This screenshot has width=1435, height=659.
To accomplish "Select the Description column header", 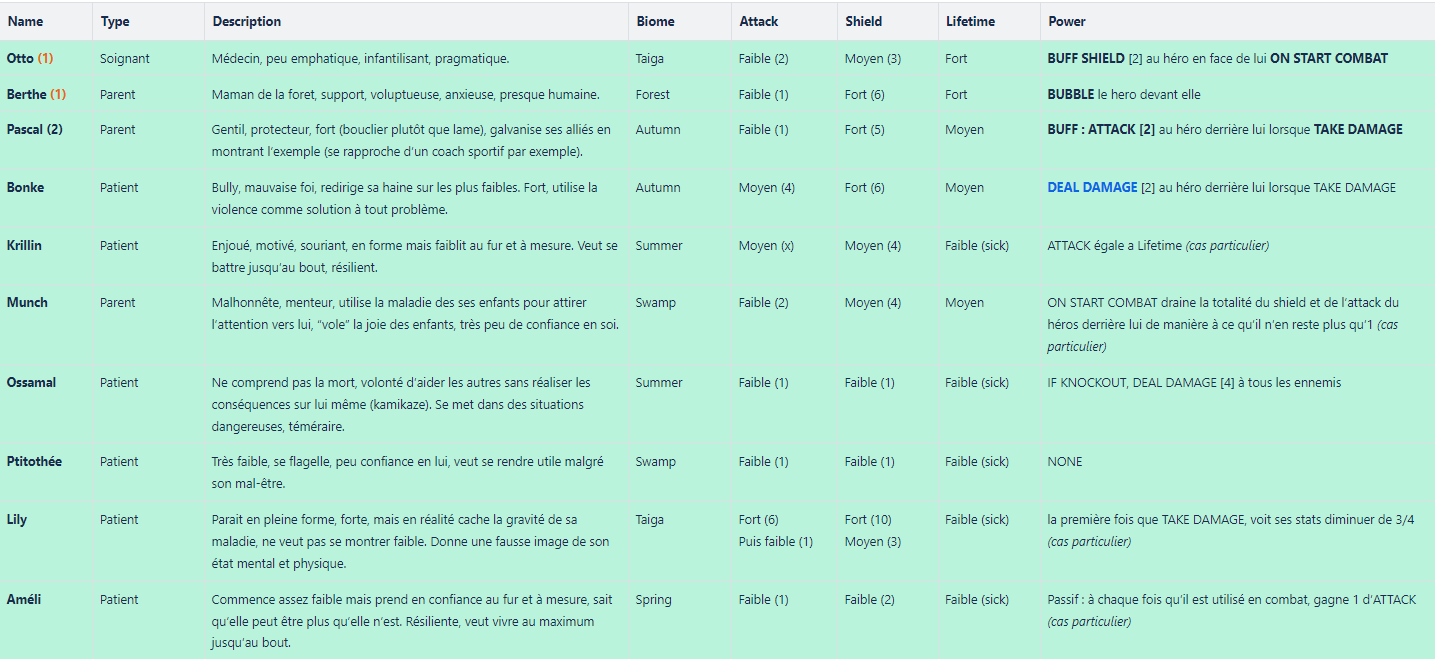I will 247,21.
